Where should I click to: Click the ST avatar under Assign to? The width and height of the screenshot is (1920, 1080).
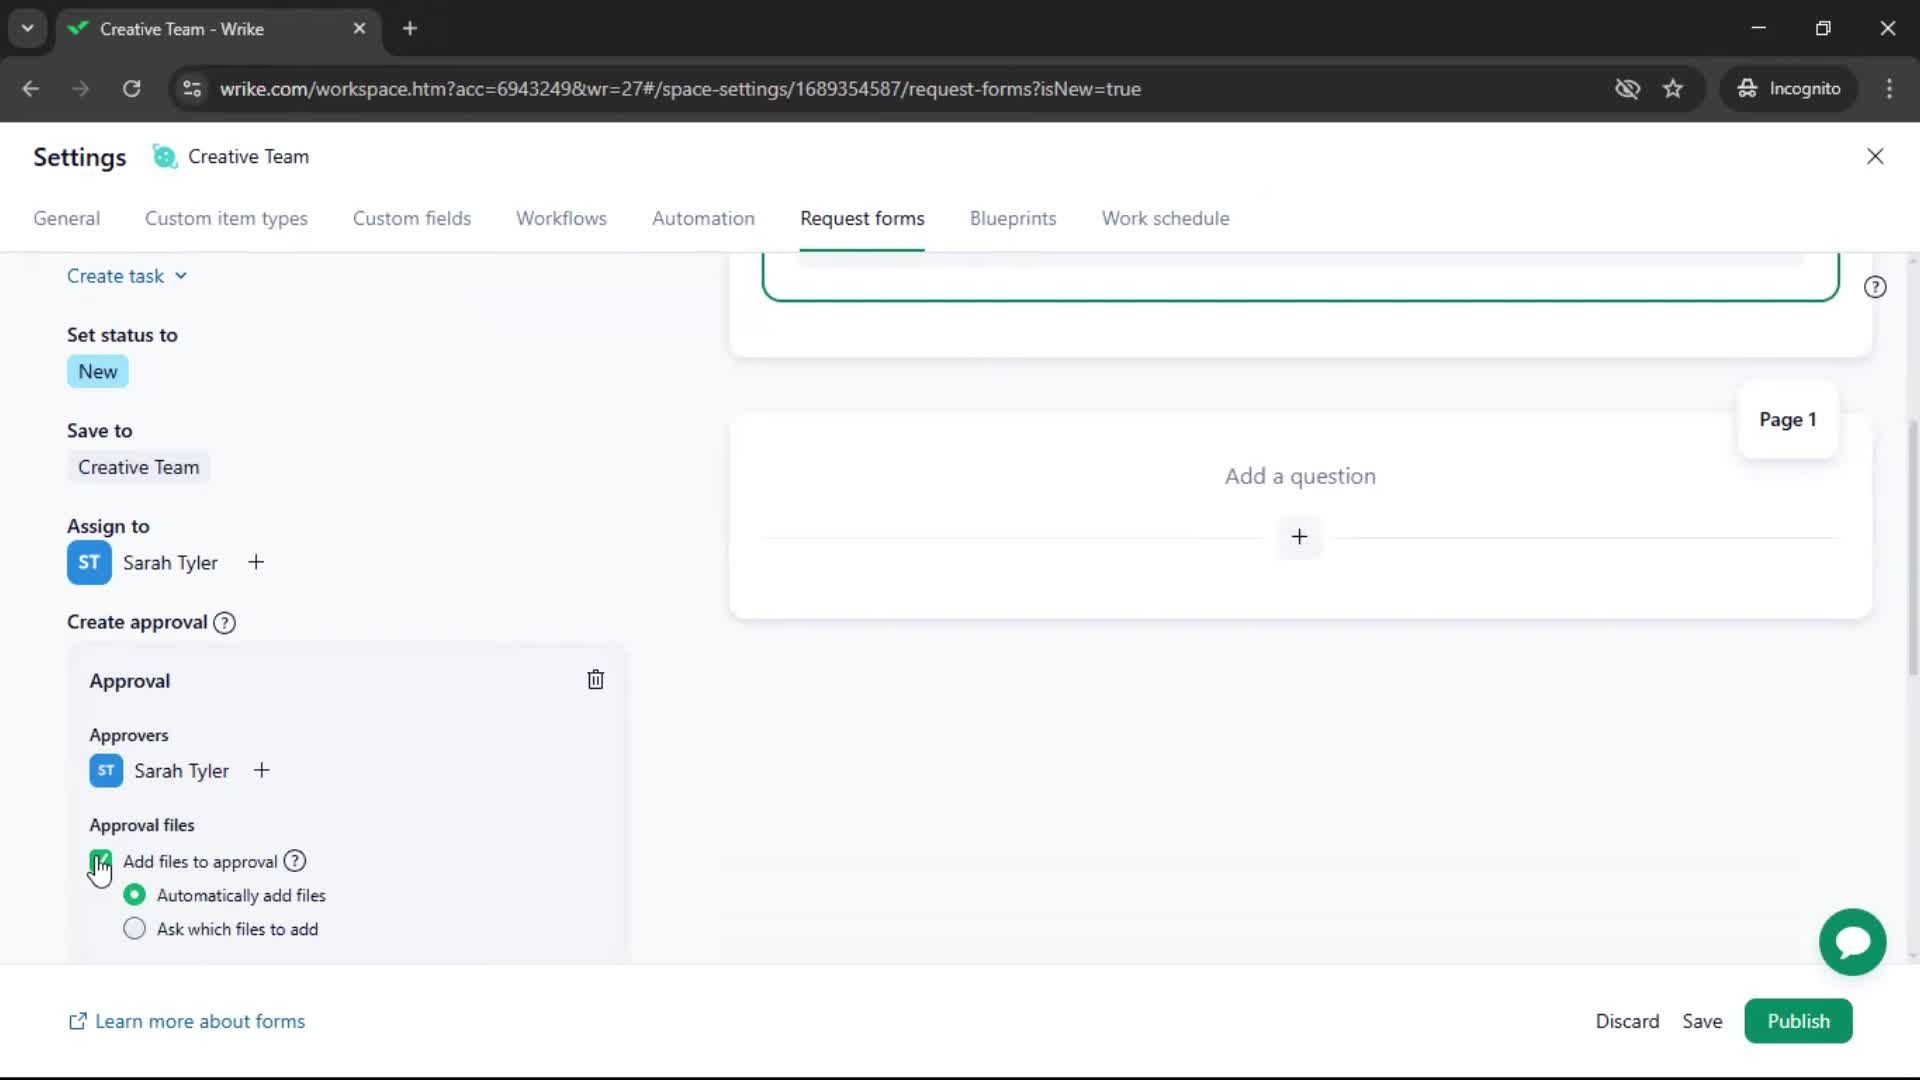pos(89,562)
